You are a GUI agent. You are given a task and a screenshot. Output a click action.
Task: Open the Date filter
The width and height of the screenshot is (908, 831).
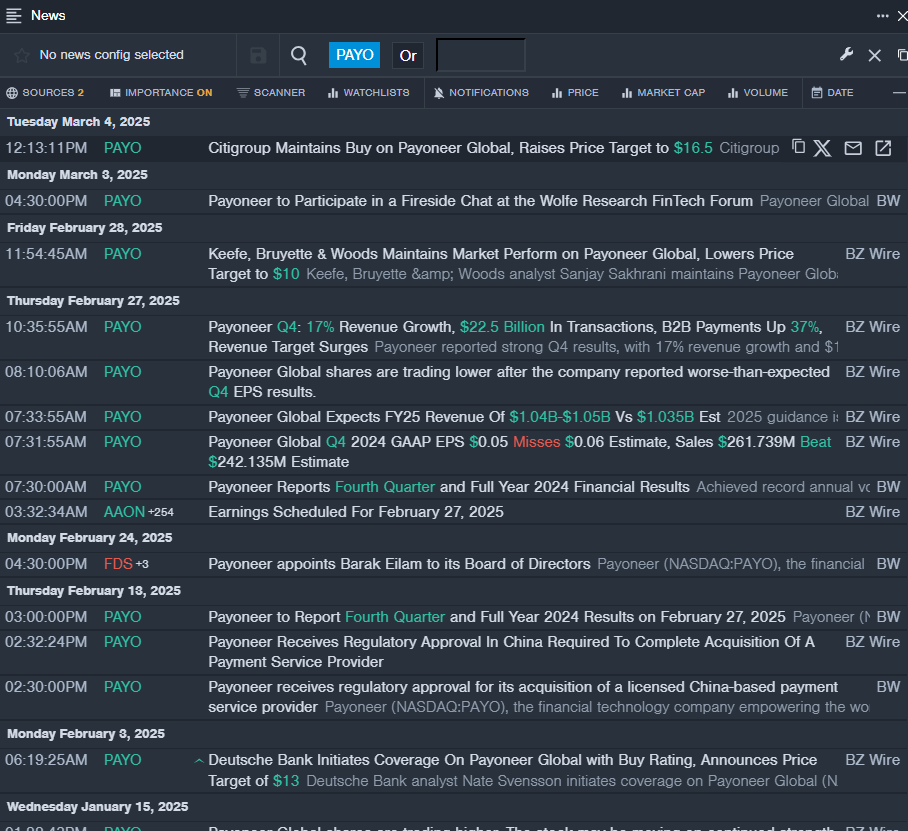(832, 93)
